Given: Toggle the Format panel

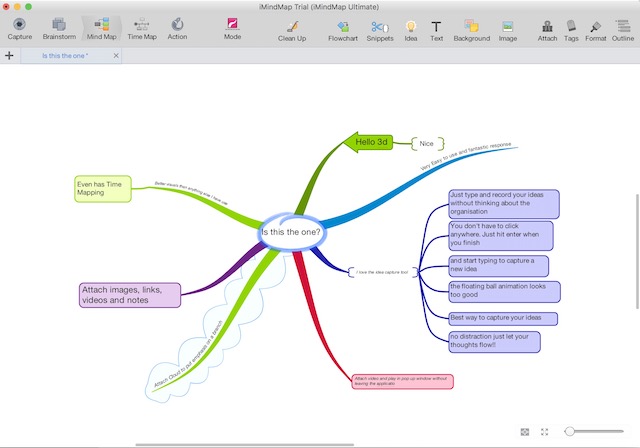Looking at the screenshot, I should 596,27.
